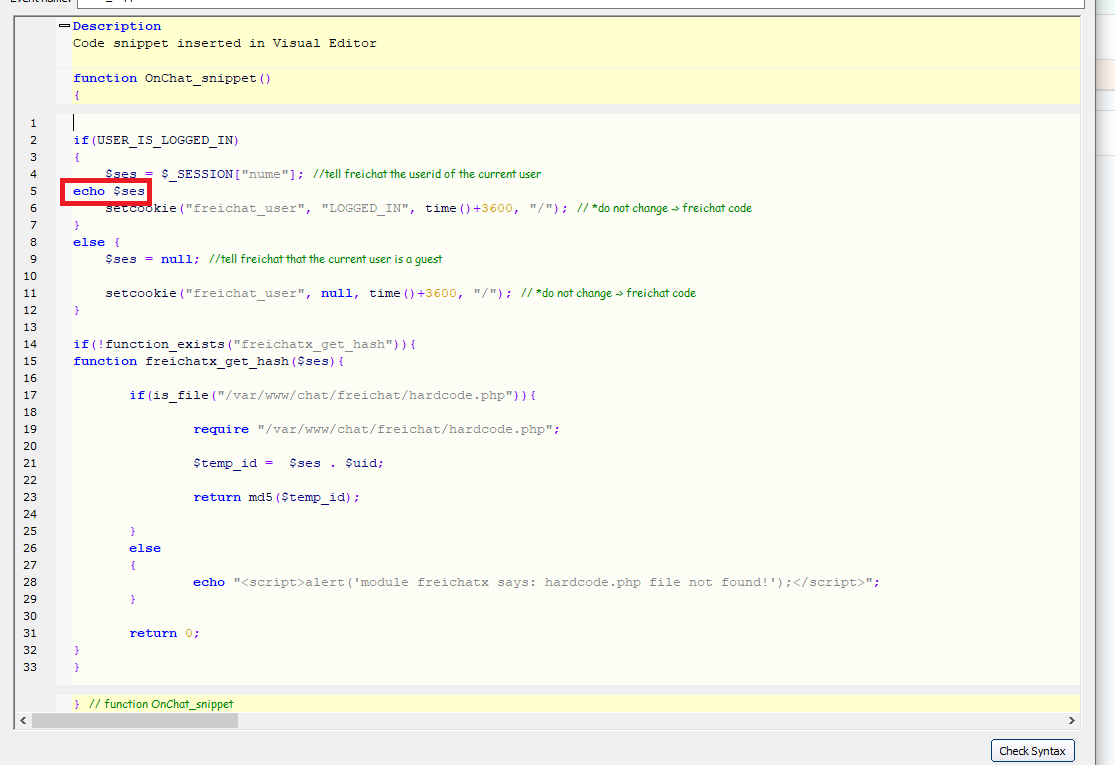Click 'function_exists' on line 14

(x=164, y=345)
